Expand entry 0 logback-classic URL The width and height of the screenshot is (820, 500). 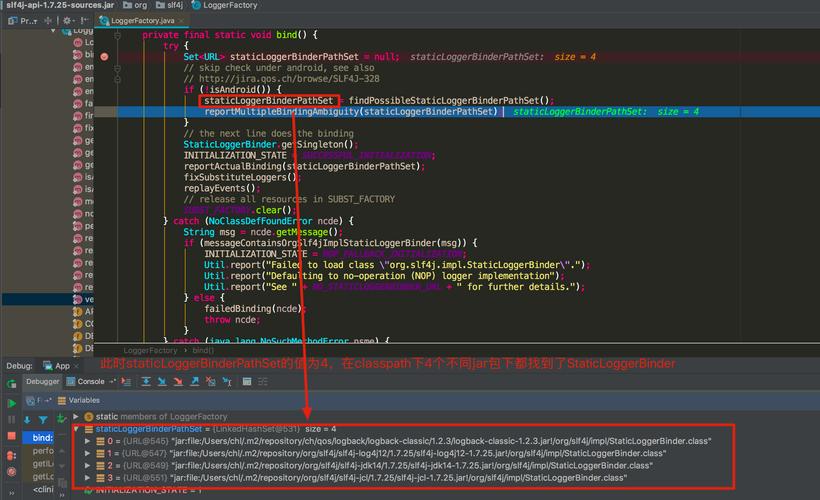(87, 441)
